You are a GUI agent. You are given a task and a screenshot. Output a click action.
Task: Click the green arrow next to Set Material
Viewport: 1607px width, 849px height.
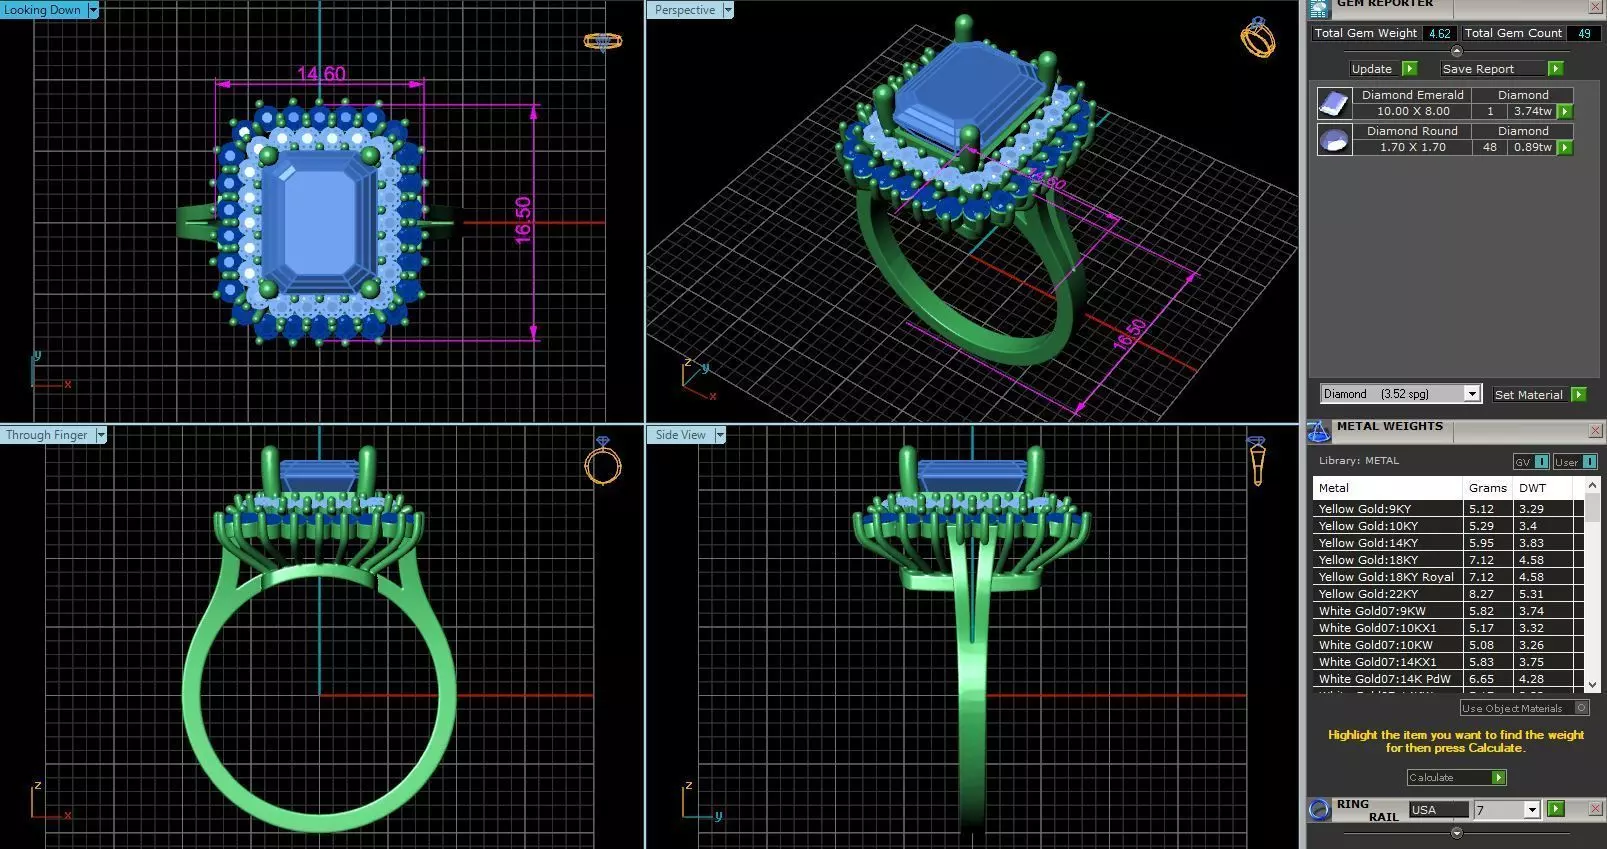(1578, 395)
